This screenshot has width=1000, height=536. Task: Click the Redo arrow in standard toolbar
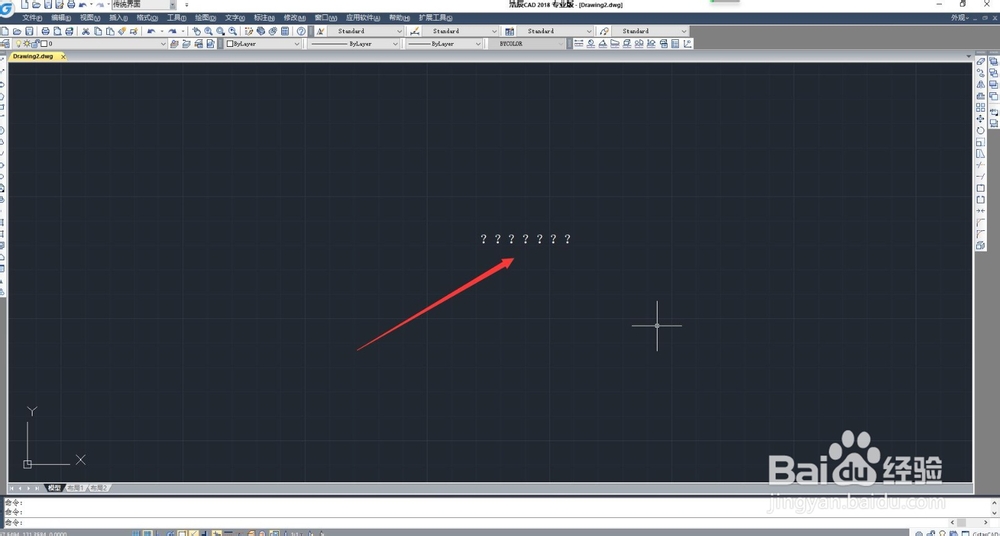(172, 31)
